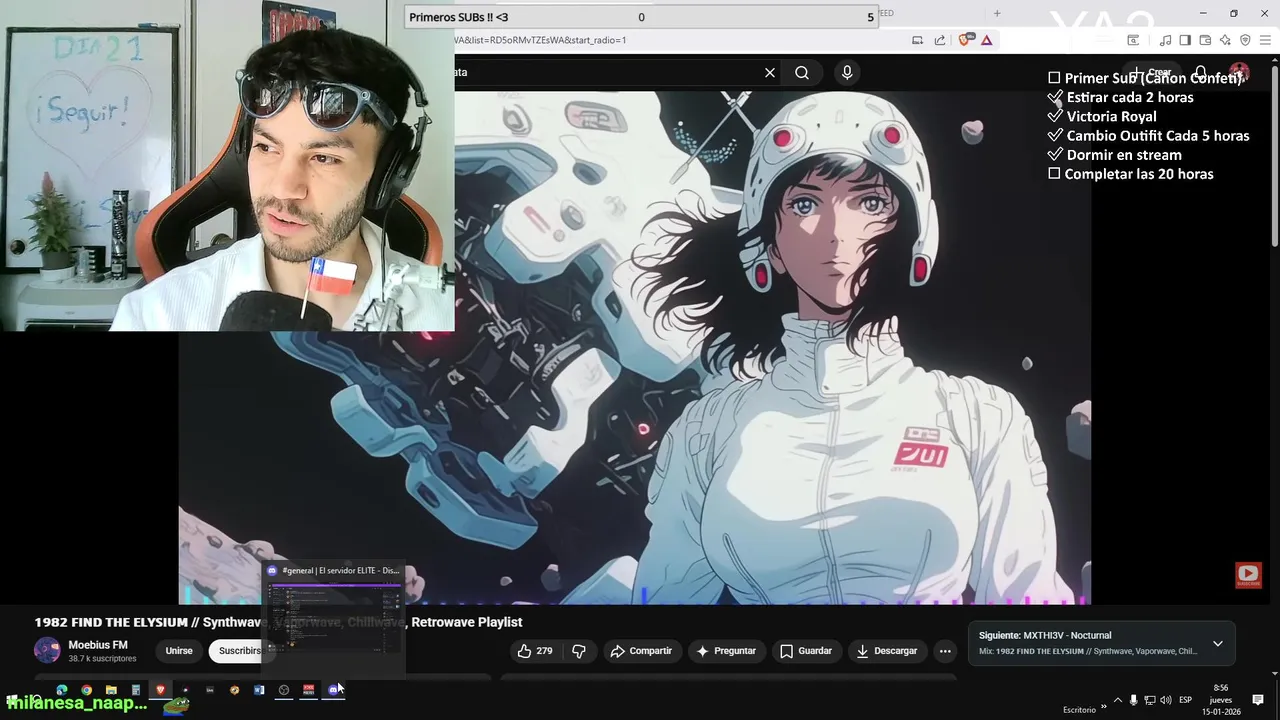
Task: Open a new browser tab with plus
Action: click(x=997, y=13)
